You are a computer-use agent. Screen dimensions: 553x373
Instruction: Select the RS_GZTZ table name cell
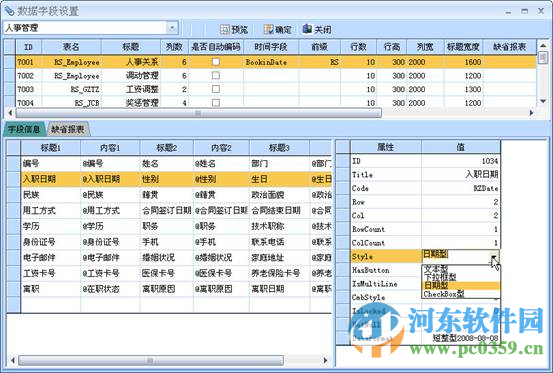tap(71, 89)
